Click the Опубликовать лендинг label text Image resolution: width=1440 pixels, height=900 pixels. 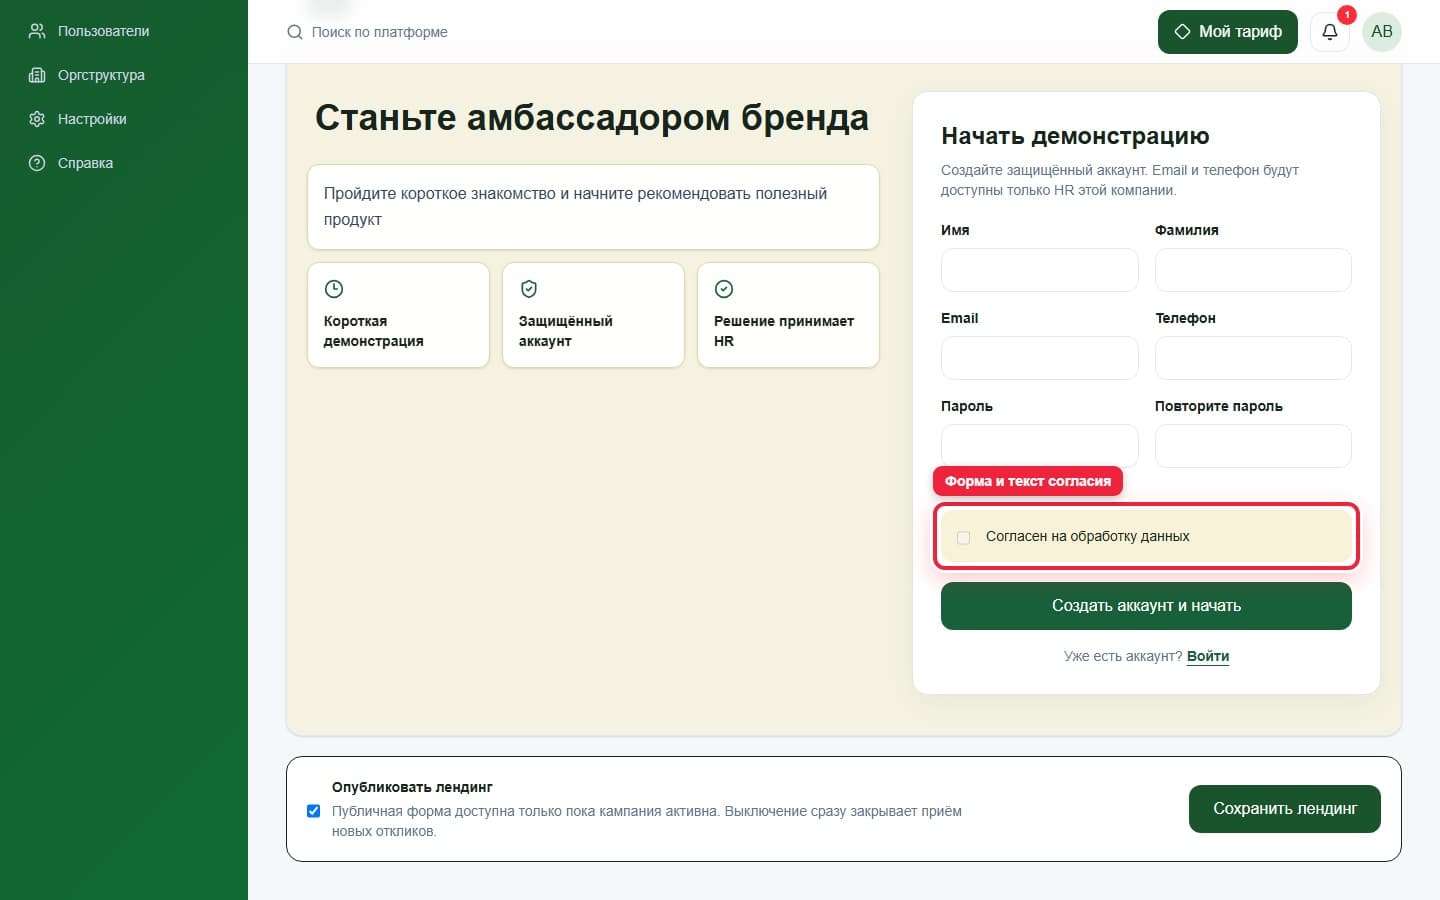tap(412, 787)
